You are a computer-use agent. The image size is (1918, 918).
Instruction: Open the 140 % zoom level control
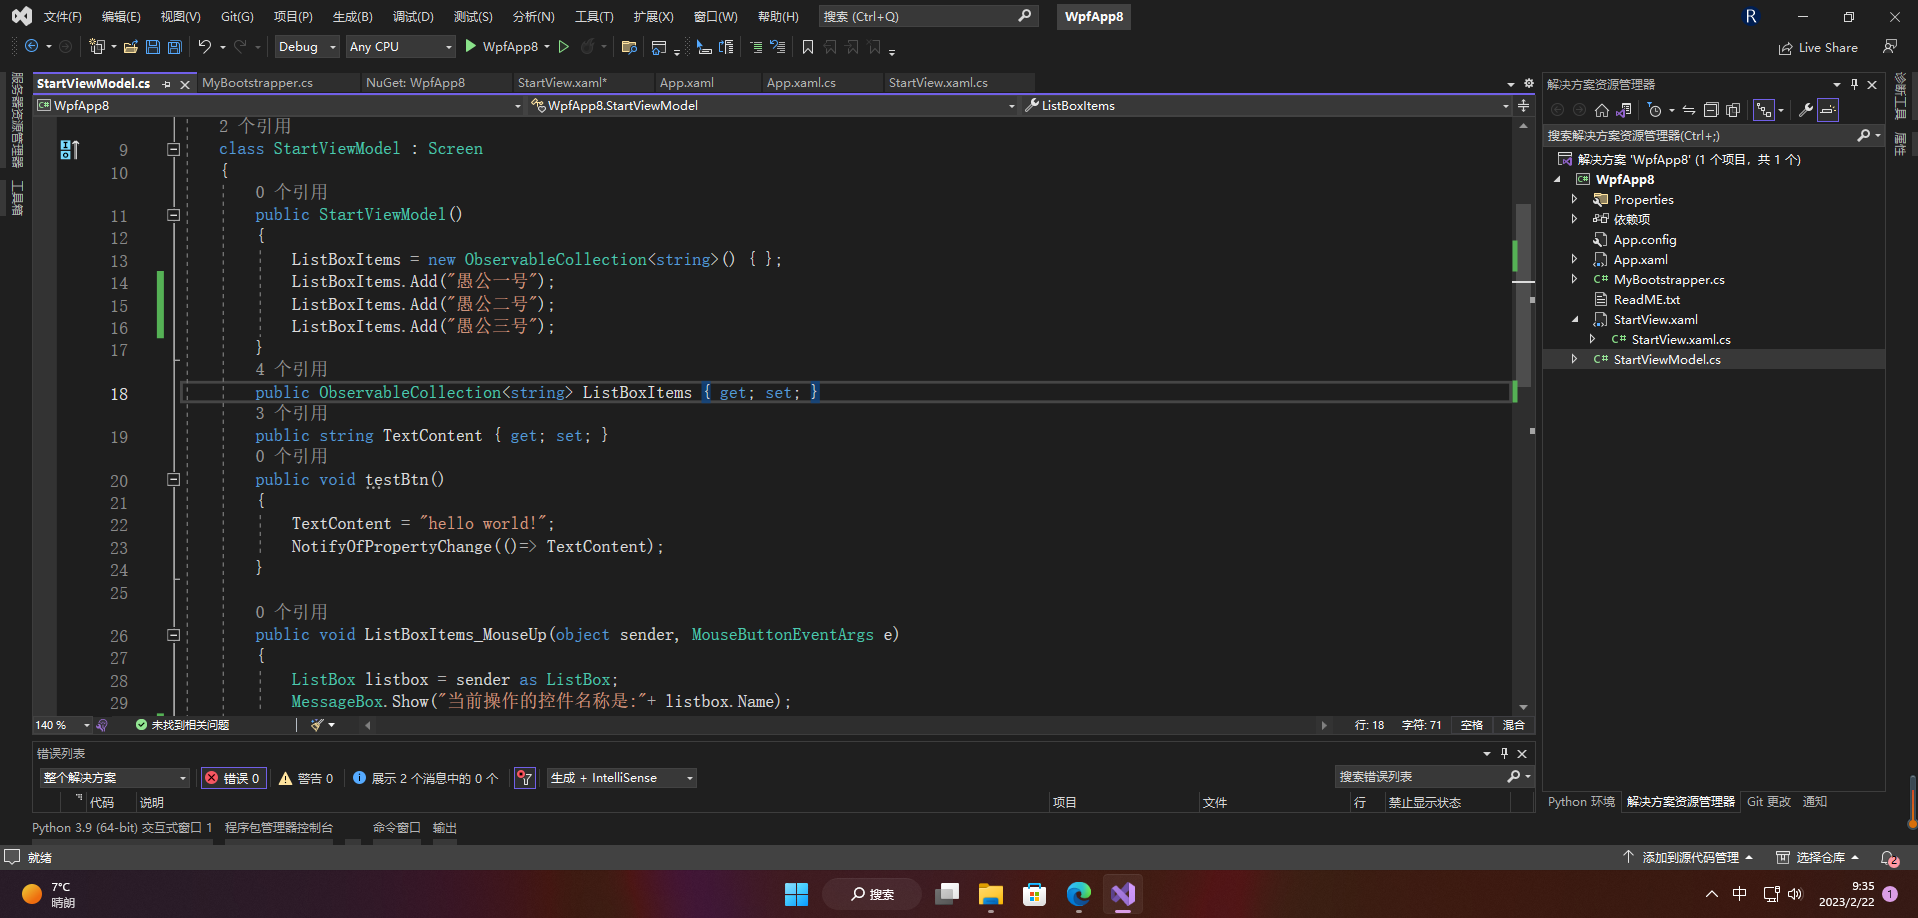point(62,725)
